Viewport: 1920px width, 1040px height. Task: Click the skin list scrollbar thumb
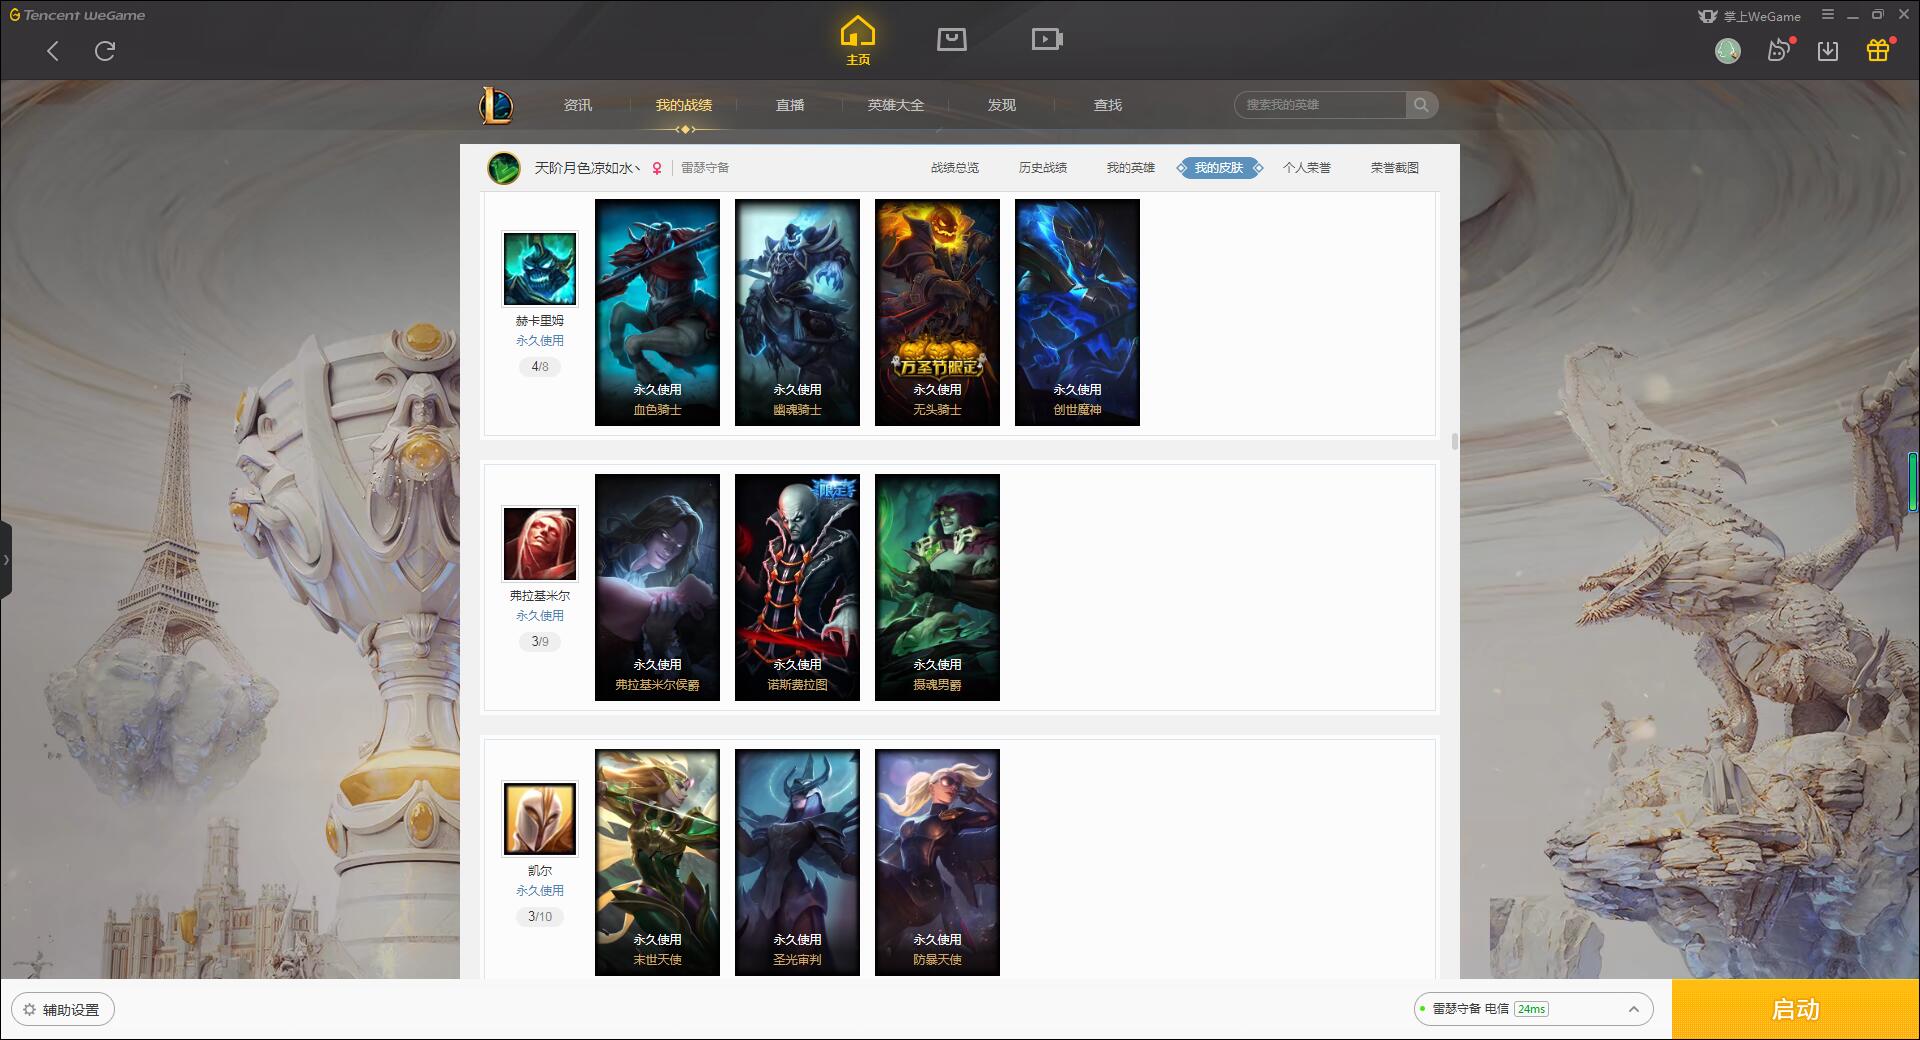(1455, 441)
